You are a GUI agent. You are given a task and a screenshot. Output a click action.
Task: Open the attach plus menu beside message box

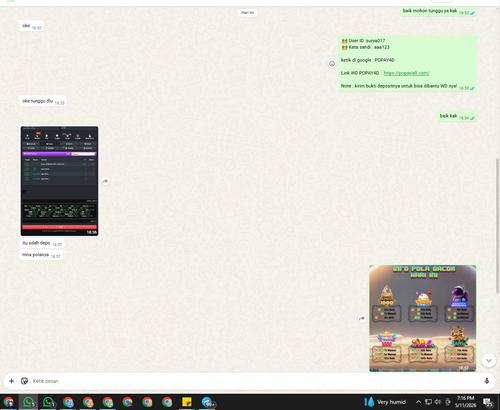tap(11, 381)
